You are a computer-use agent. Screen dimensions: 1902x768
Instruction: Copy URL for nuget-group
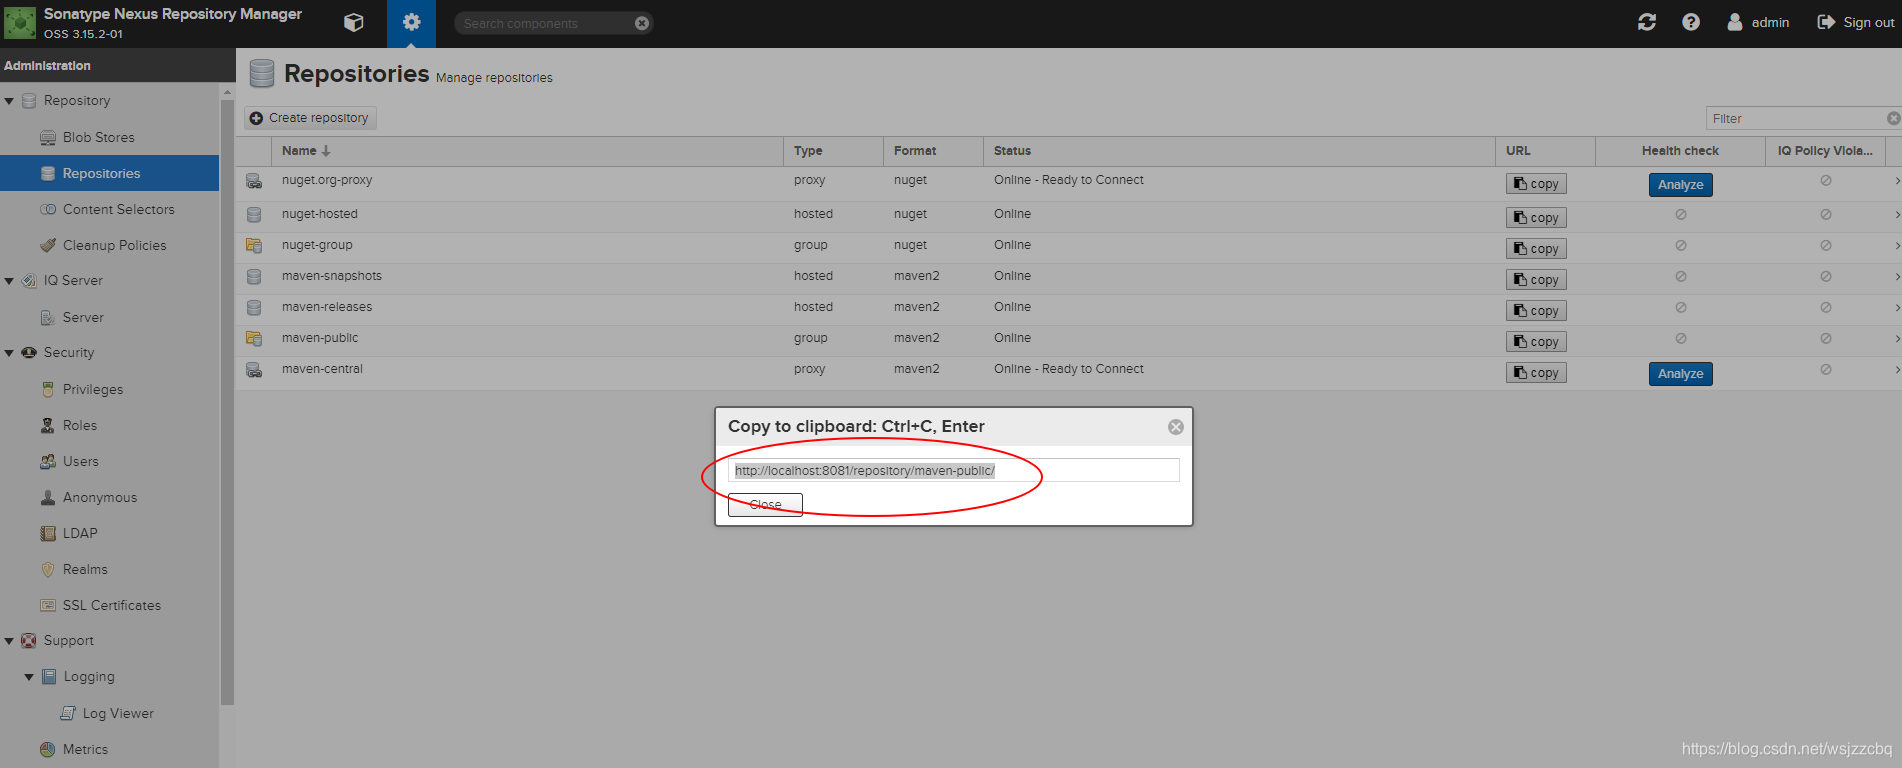[1536, 249]
